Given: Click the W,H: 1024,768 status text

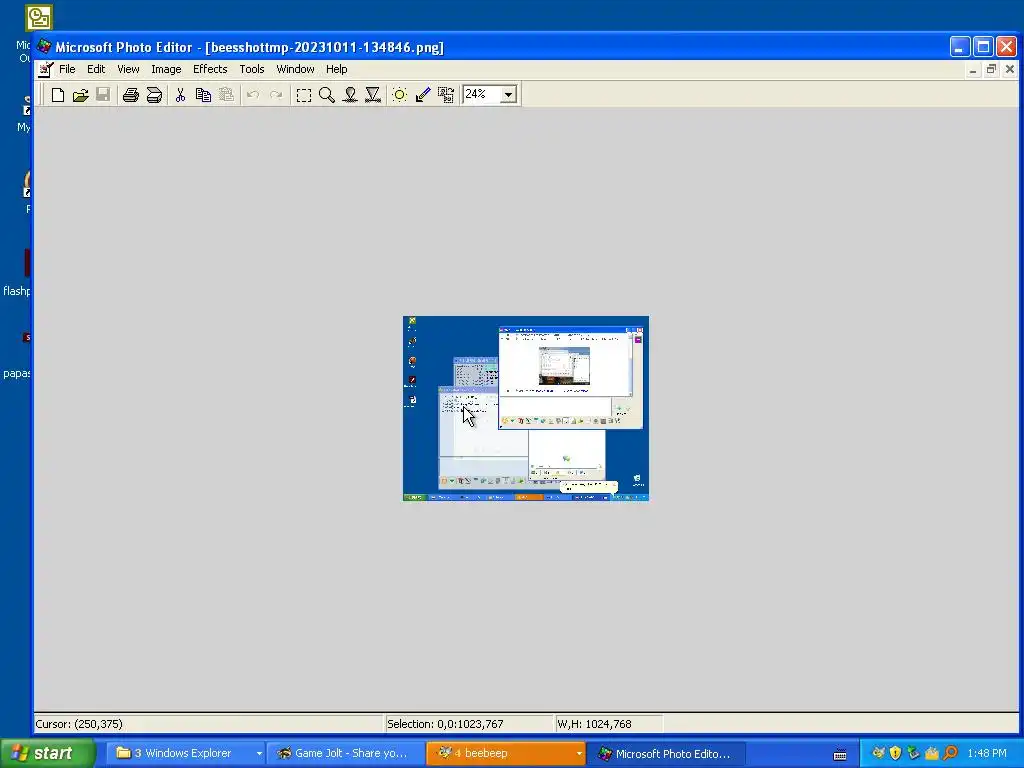Looking at the screenshot, I should (594, 724).
